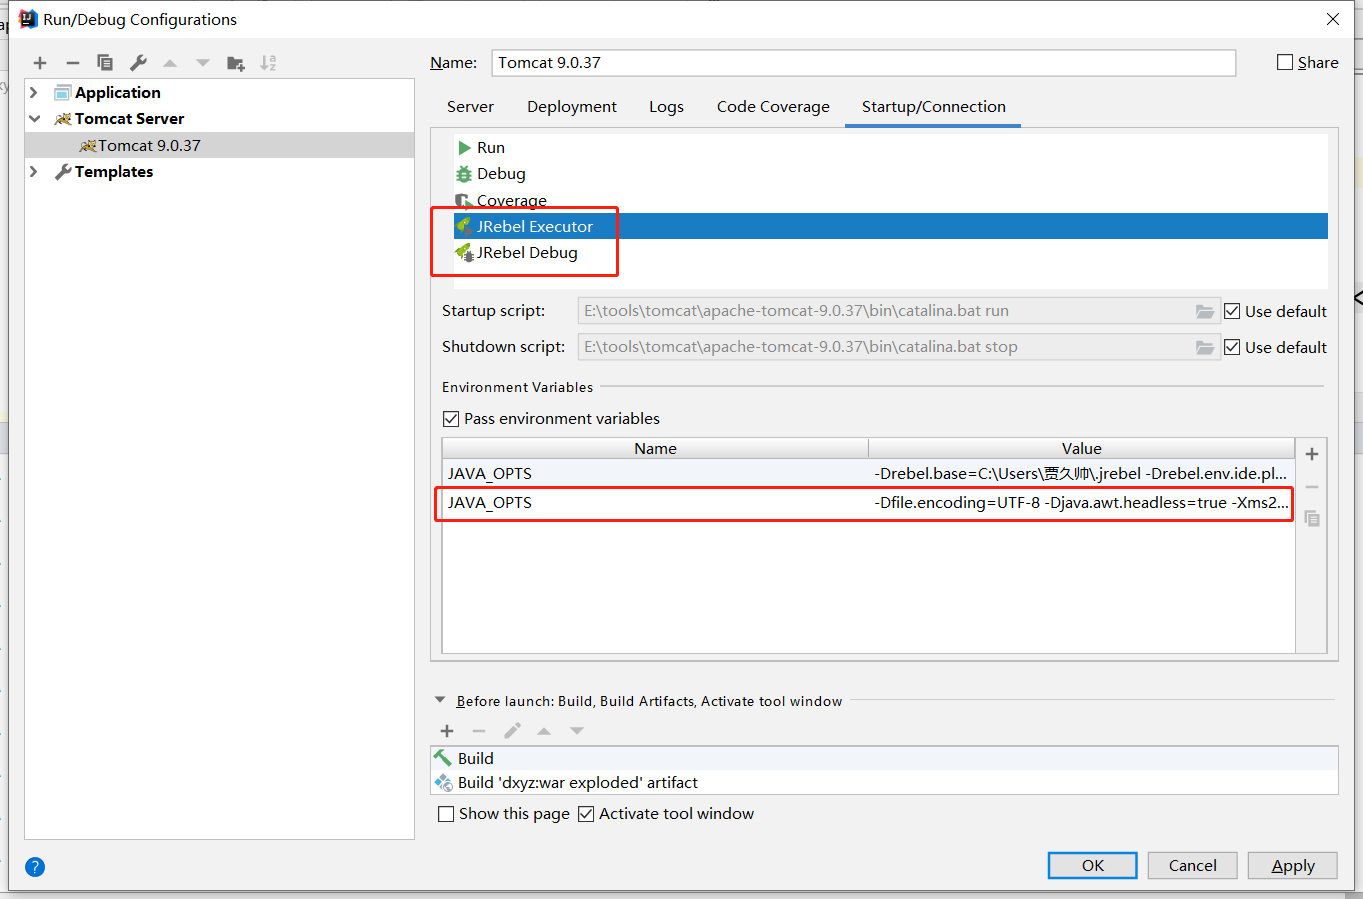Add new configuration with plus icon
Image resolution: width=1363 pixels, height=899 pixels.
click(x=40, y=63)
